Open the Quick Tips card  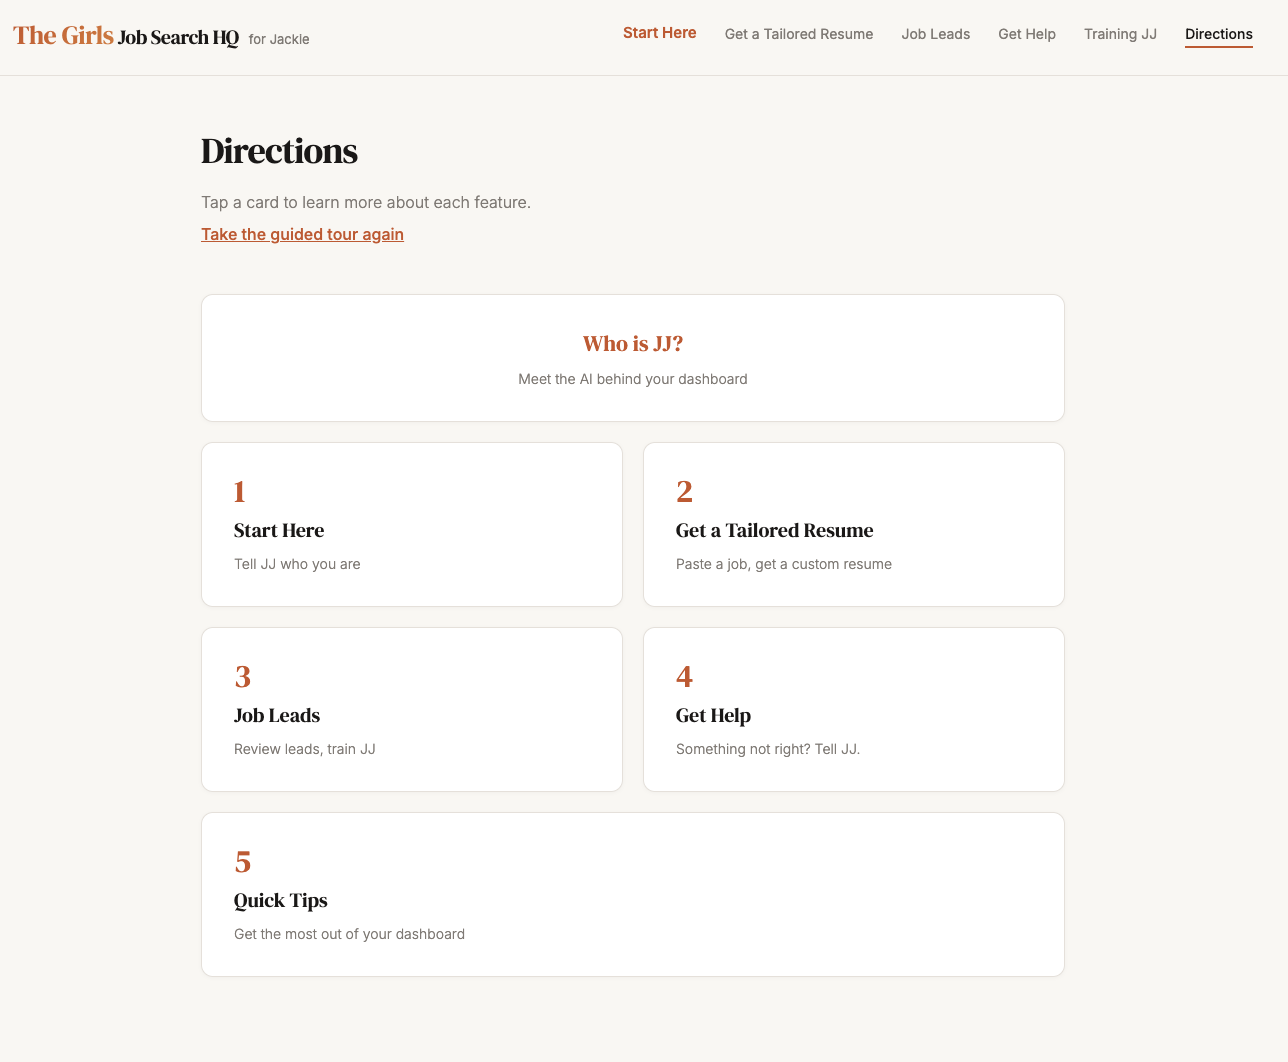click(x=632, y=894)
